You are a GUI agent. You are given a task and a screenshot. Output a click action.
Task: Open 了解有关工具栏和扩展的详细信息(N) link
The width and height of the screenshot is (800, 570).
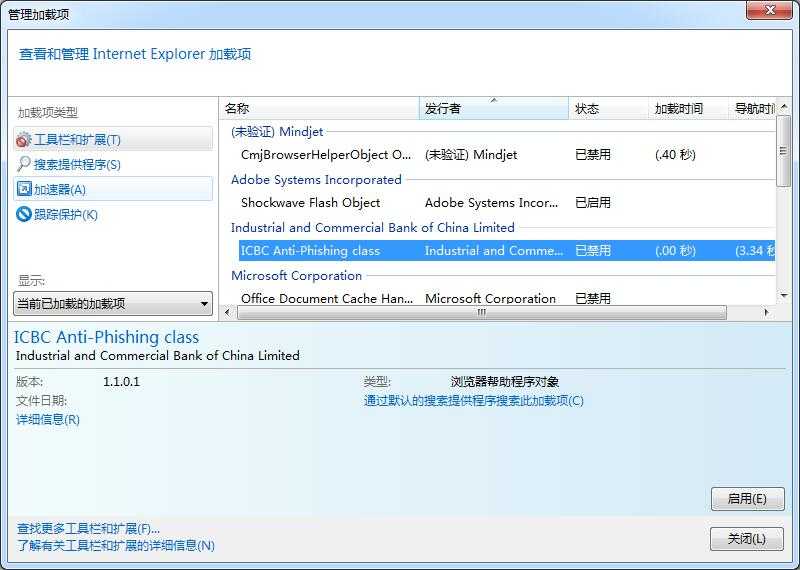click(x=116, y=546)
